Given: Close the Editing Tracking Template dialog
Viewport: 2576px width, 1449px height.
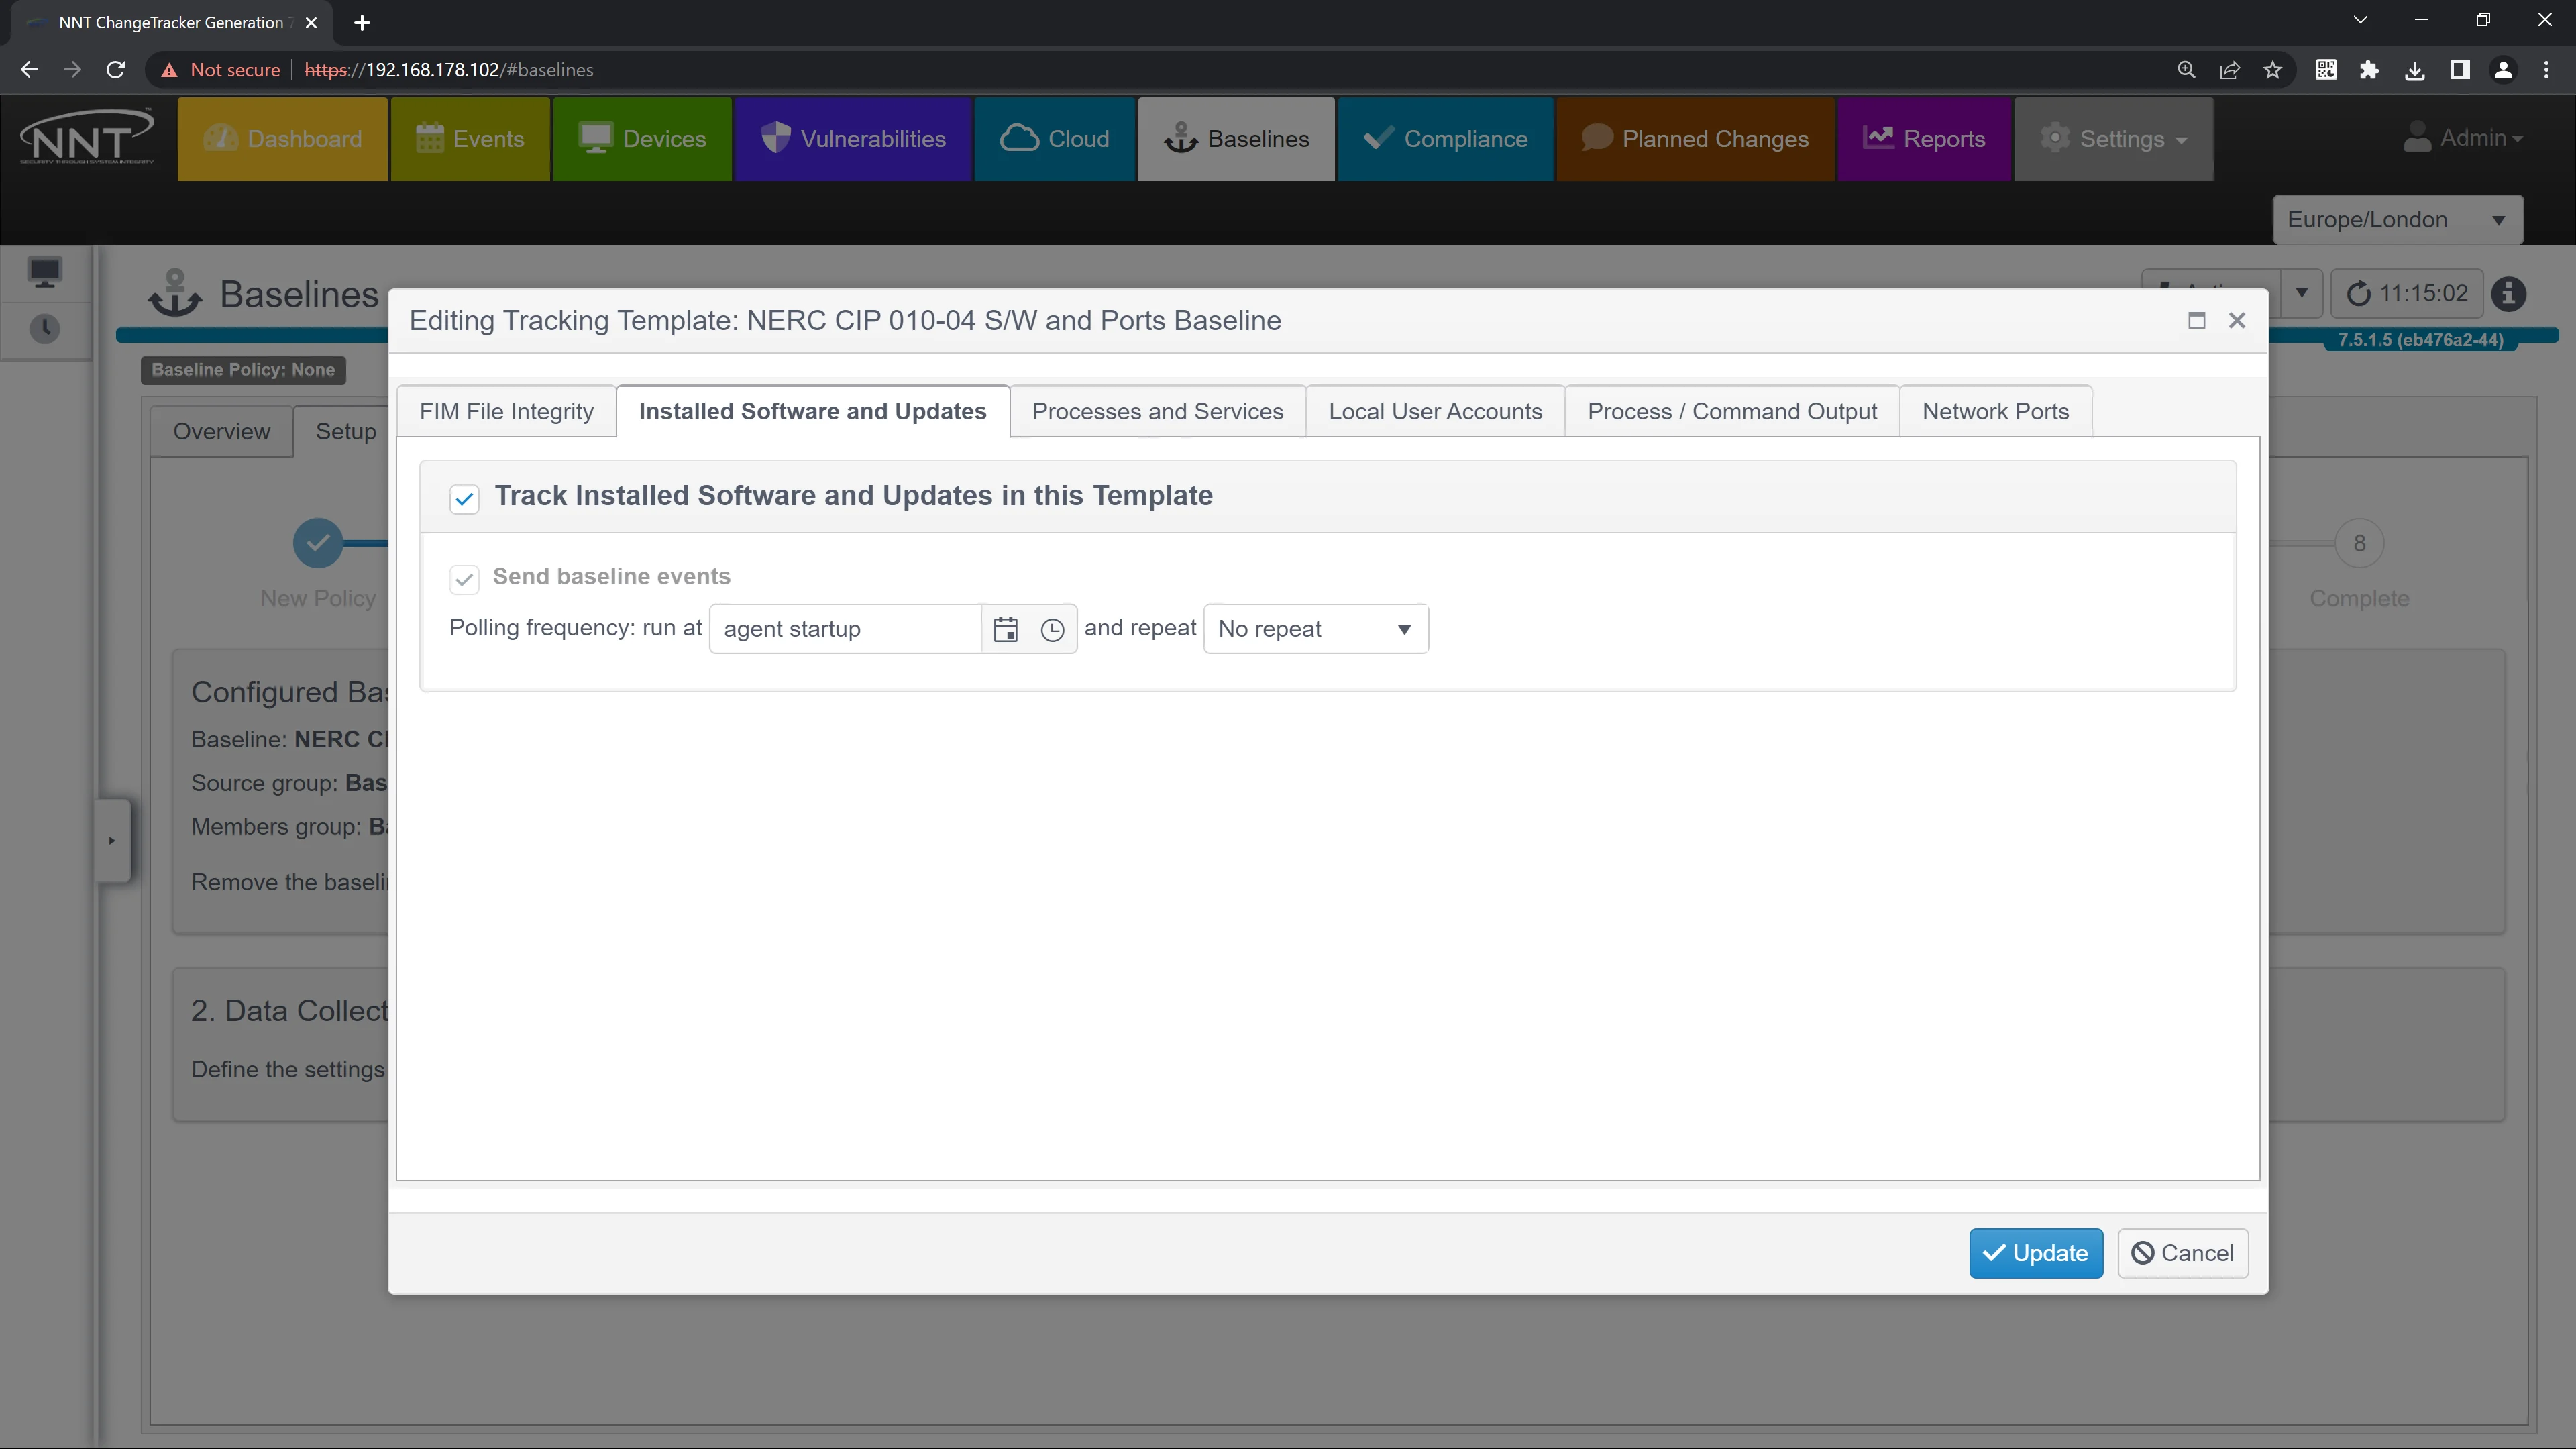Looking at the screenshot, I should [x=2237, y=320].
